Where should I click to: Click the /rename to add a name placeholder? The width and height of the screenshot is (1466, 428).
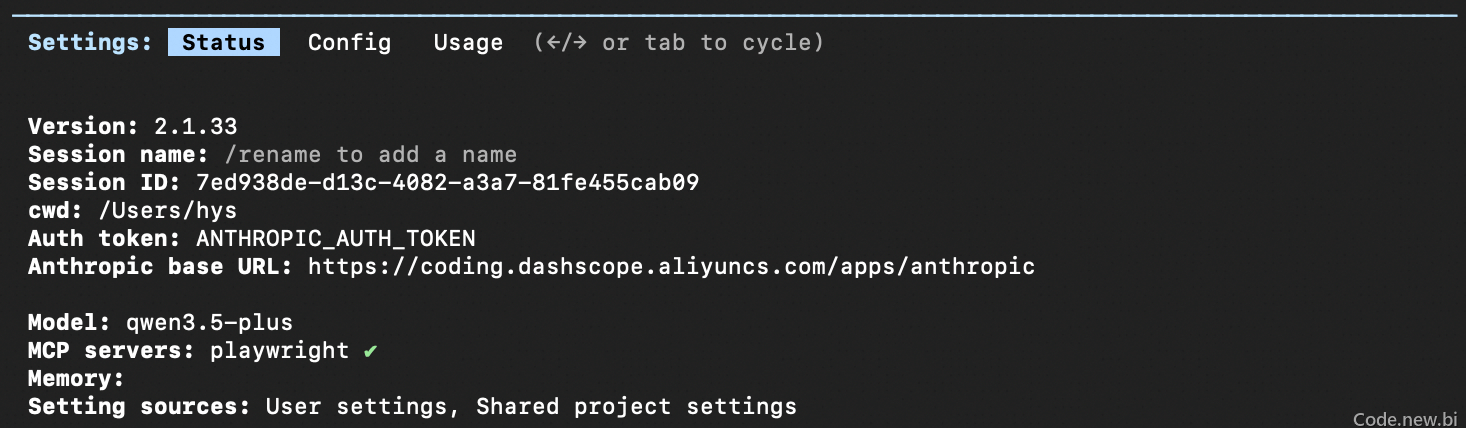click(371, 155)
